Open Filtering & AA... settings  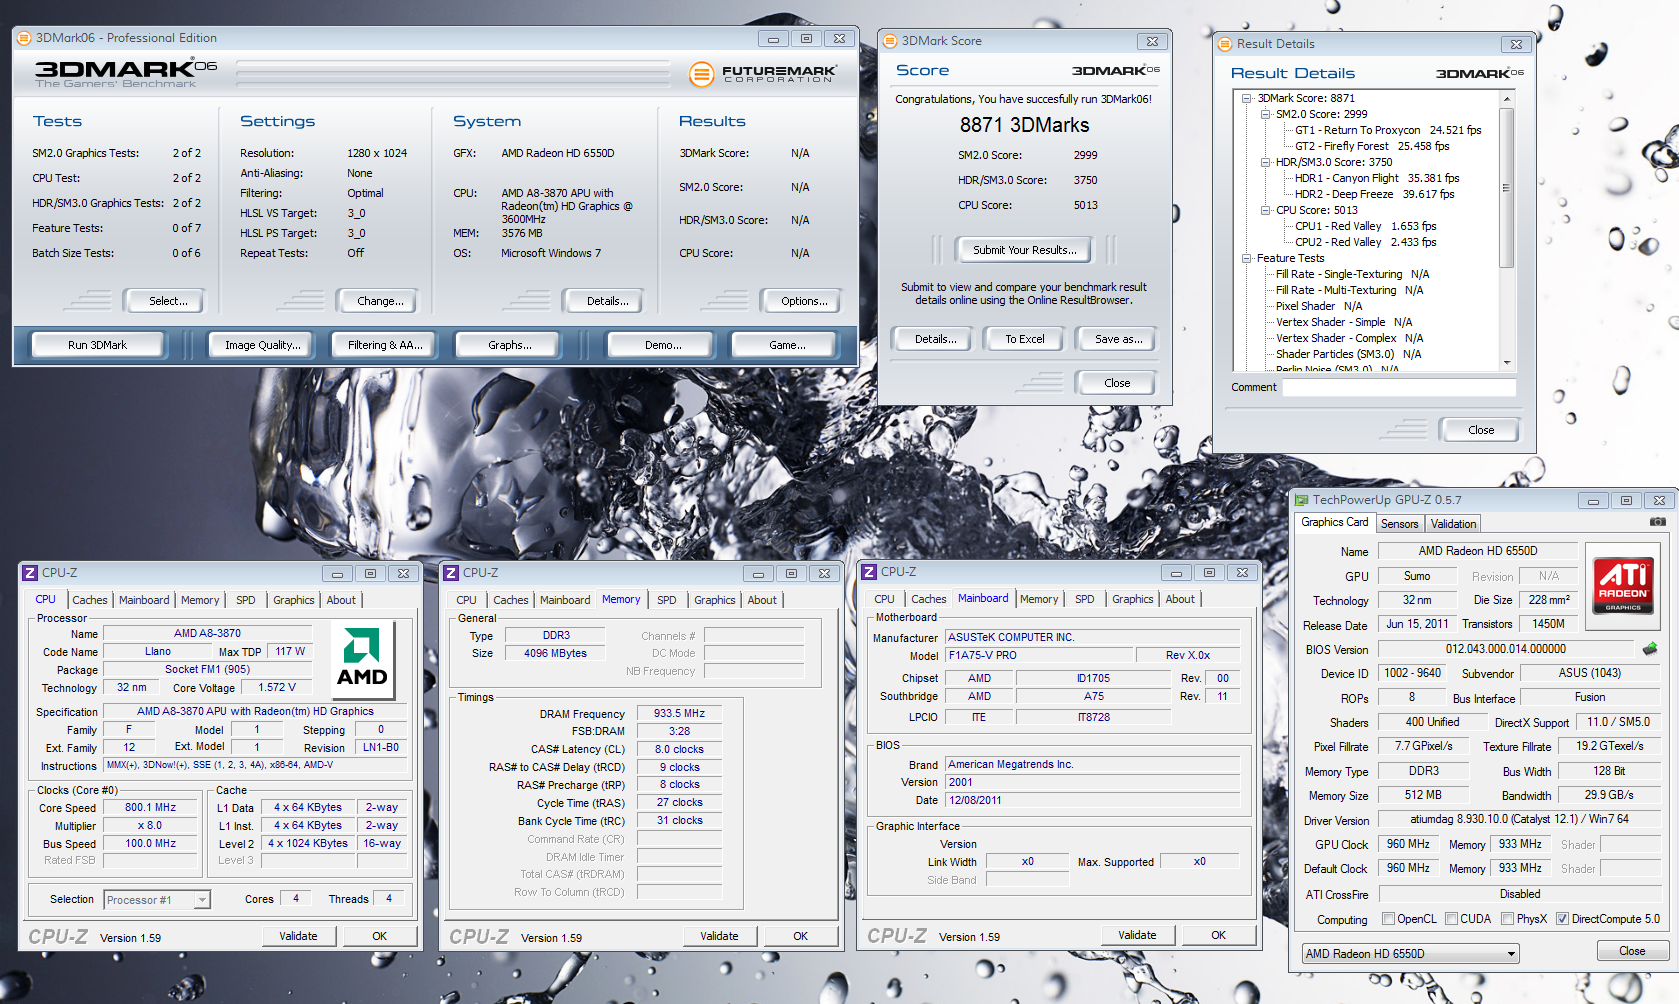click(x=385, y=345)
